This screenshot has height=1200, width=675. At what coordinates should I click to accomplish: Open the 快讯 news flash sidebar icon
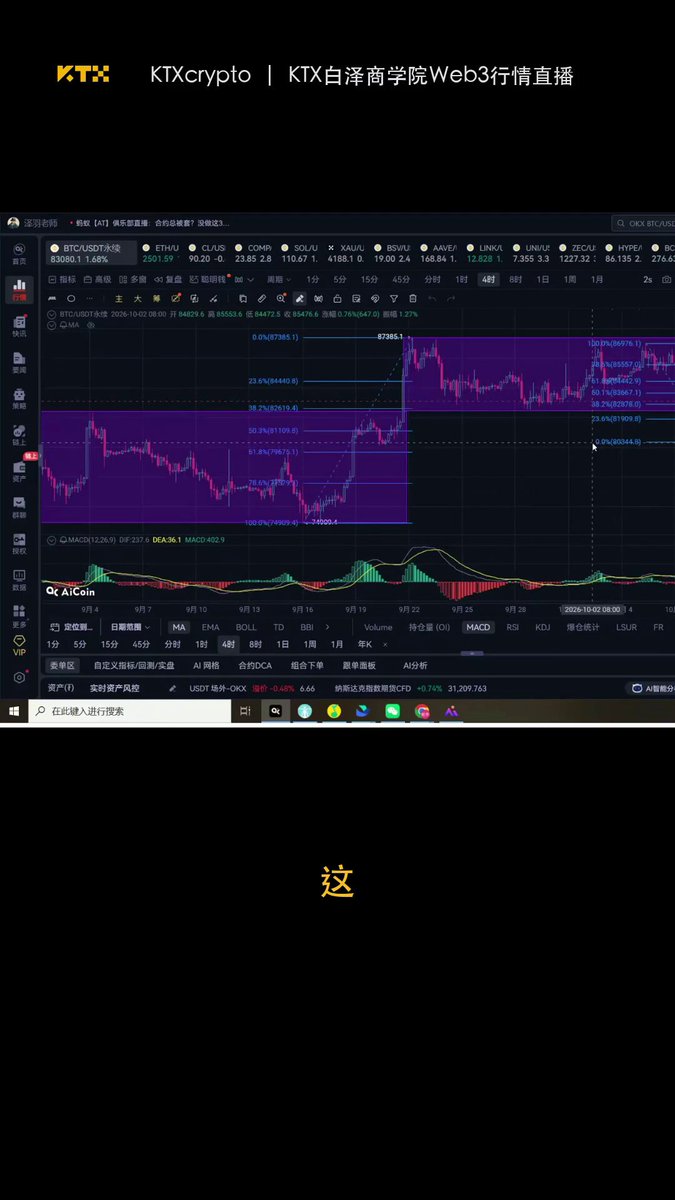coord(19,326)
